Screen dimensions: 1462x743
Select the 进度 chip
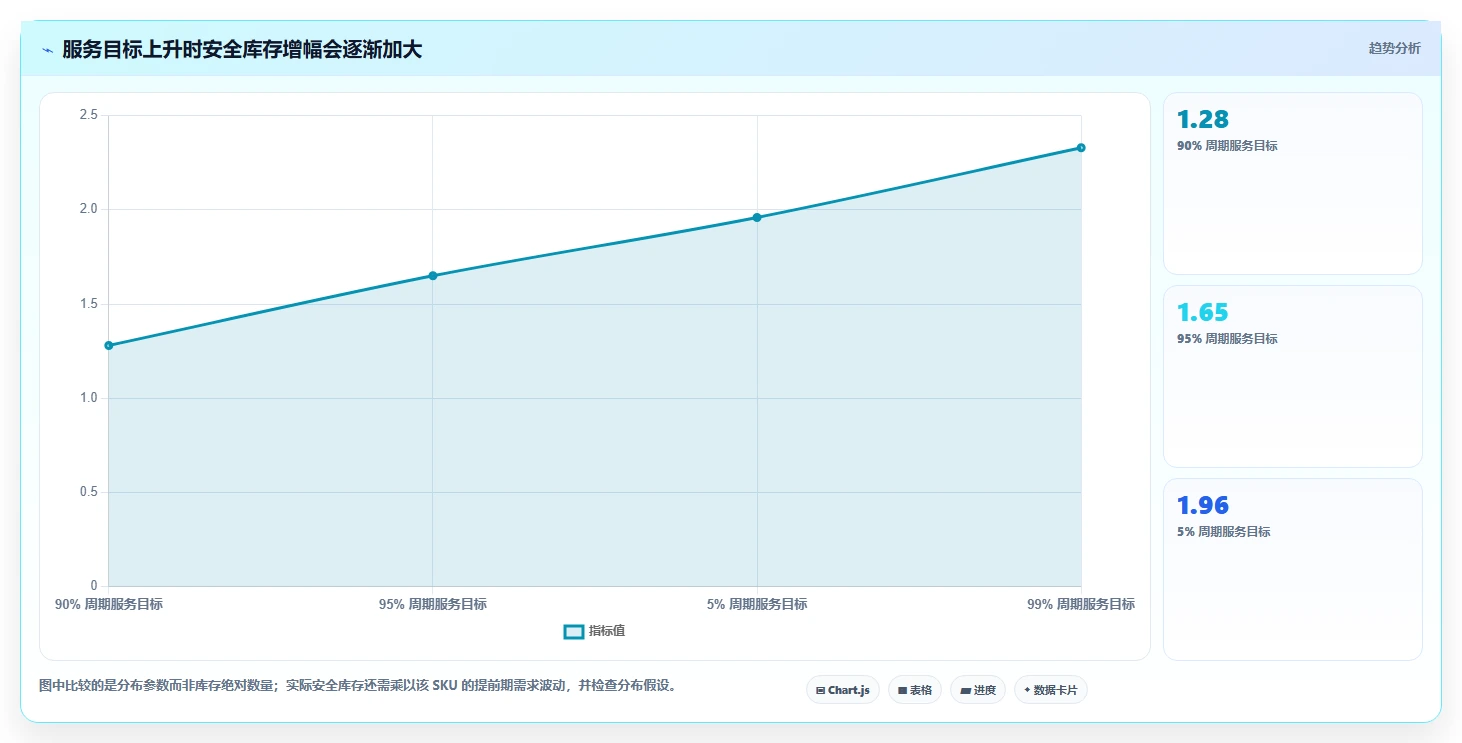coord(978,690)
